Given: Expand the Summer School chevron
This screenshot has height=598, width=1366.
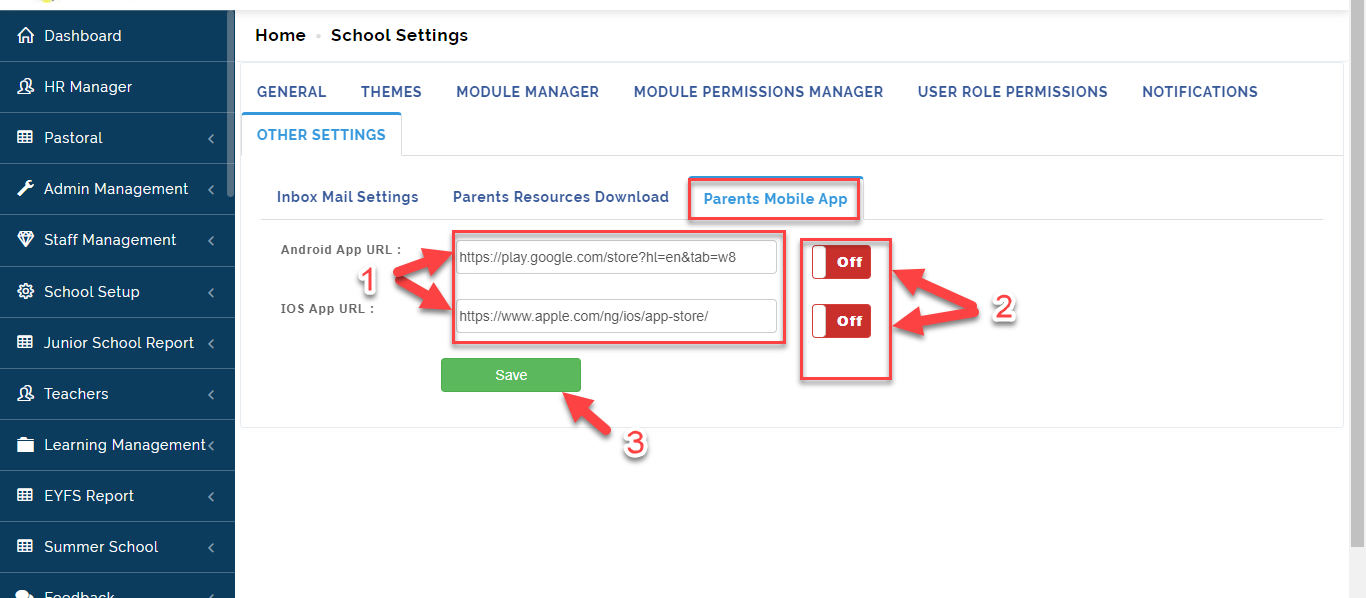Looking at the screenshot, I should tap(211, 548).
